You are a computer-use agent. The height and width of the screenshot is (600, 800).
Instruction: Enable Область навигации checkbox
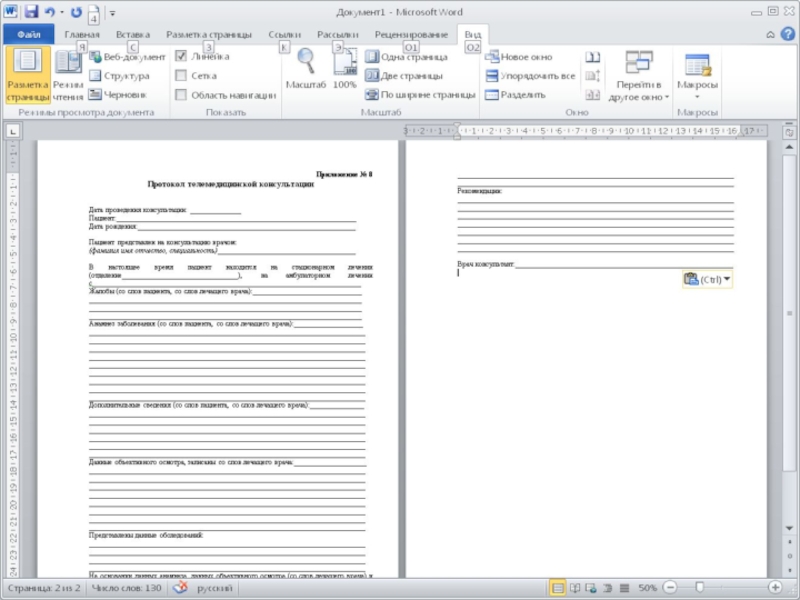pyautogui.click(x=181, y=95)
